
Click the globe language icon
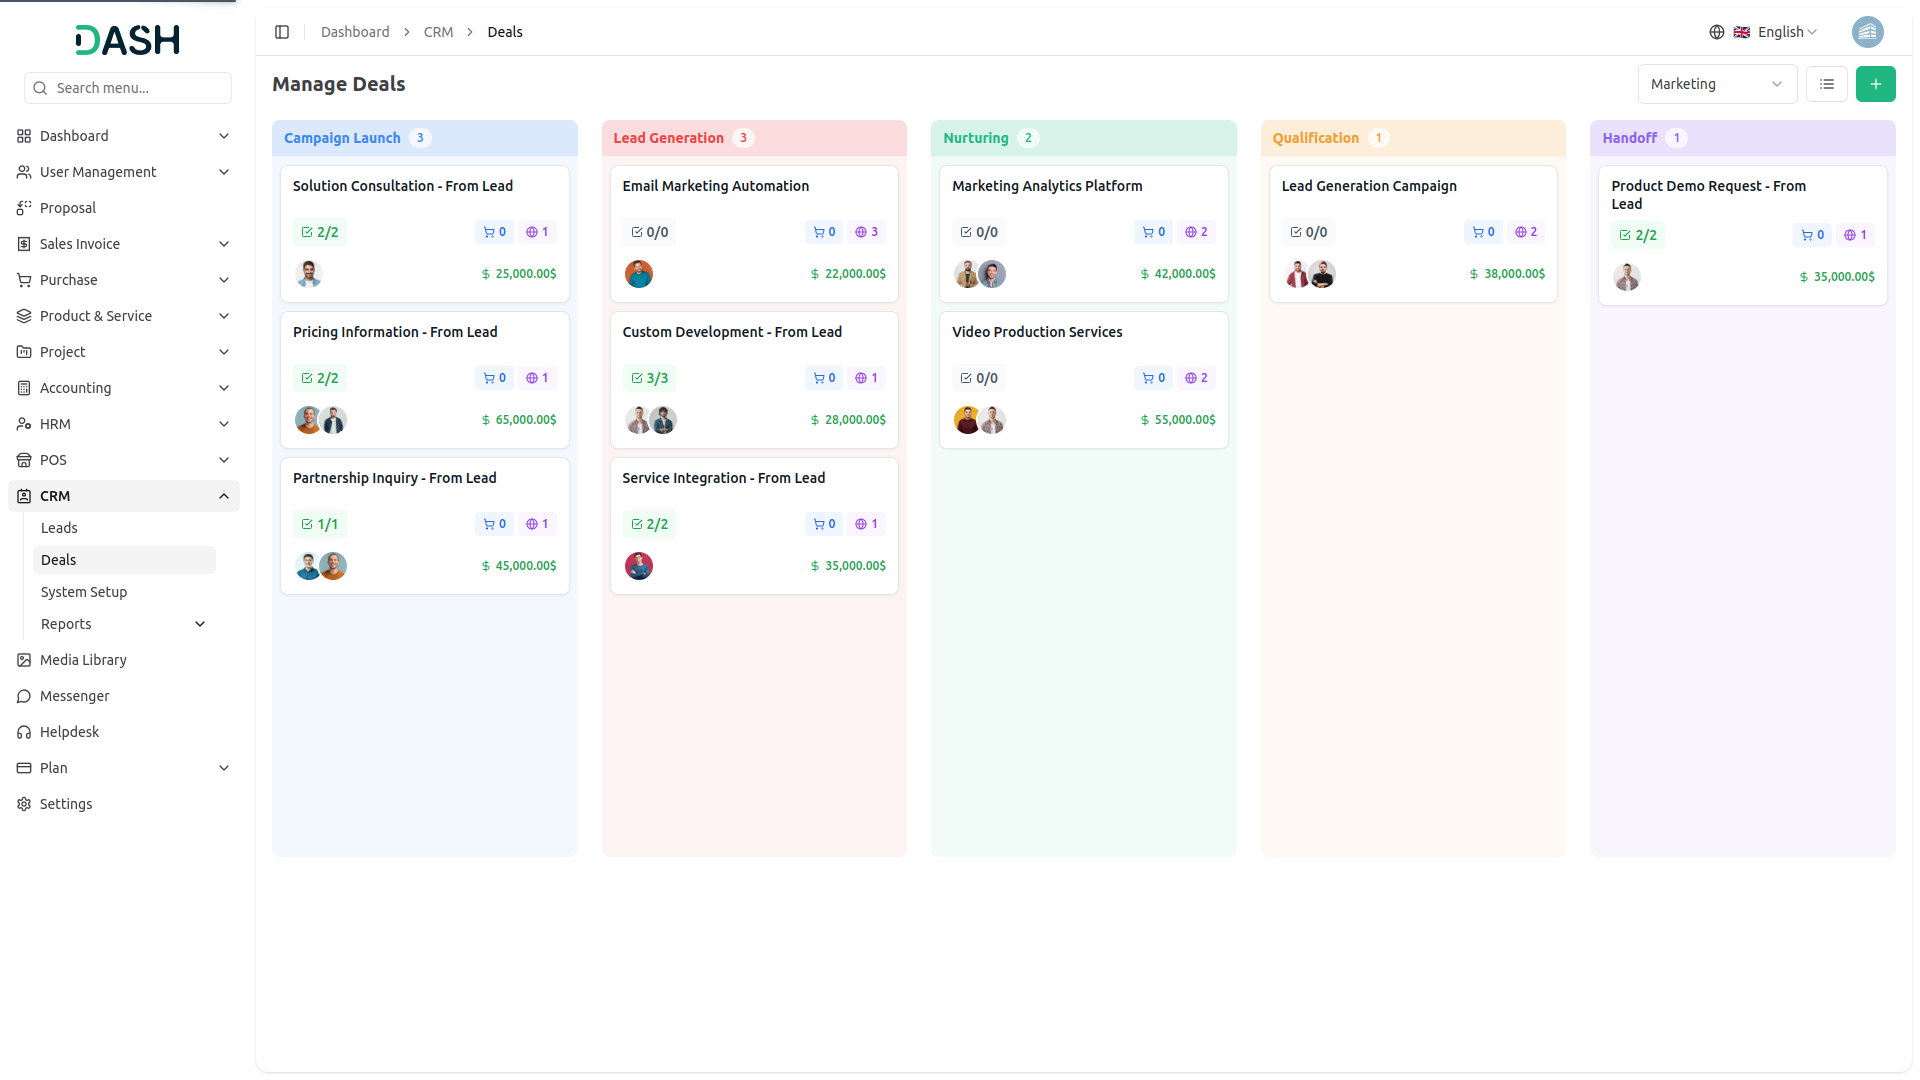[1716, 32]
